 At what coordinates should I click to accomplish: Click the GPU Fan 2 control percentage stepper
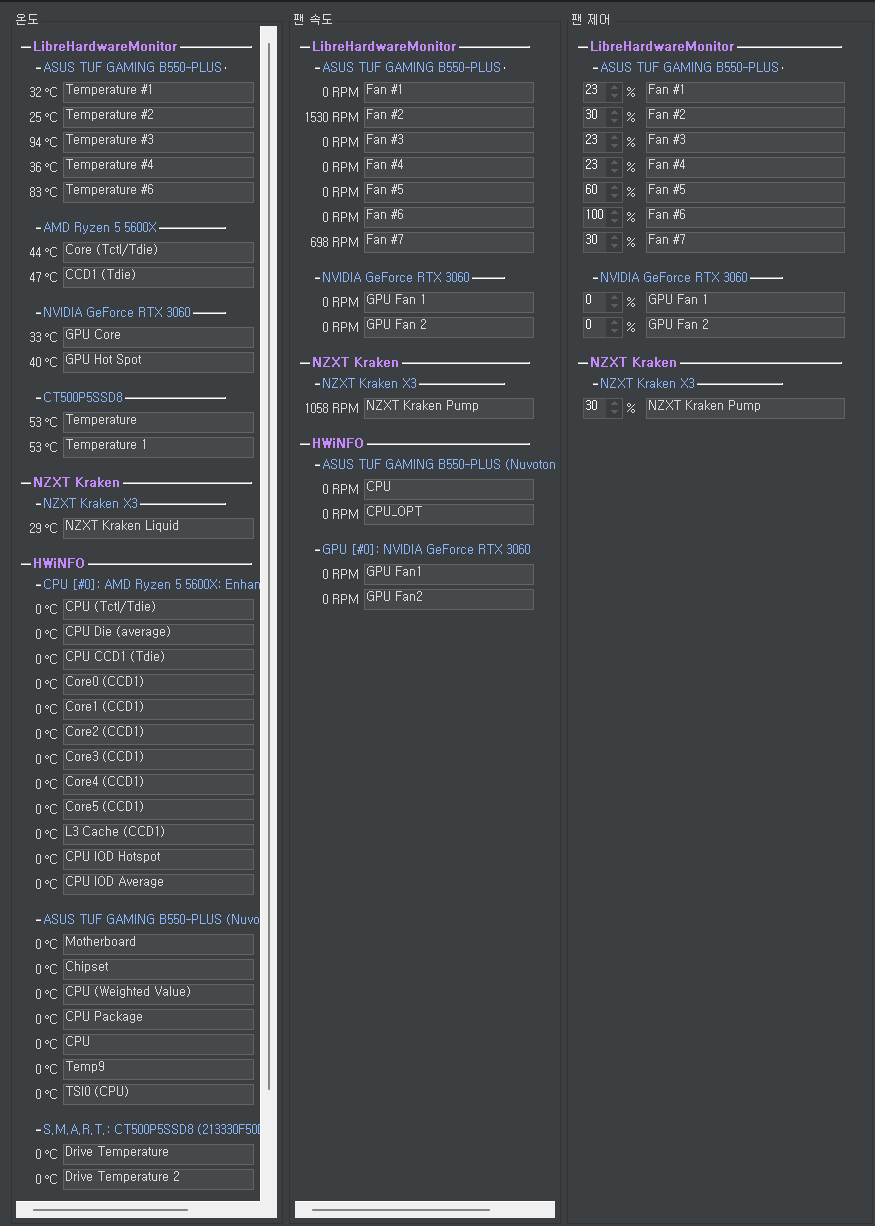point(603,327)
